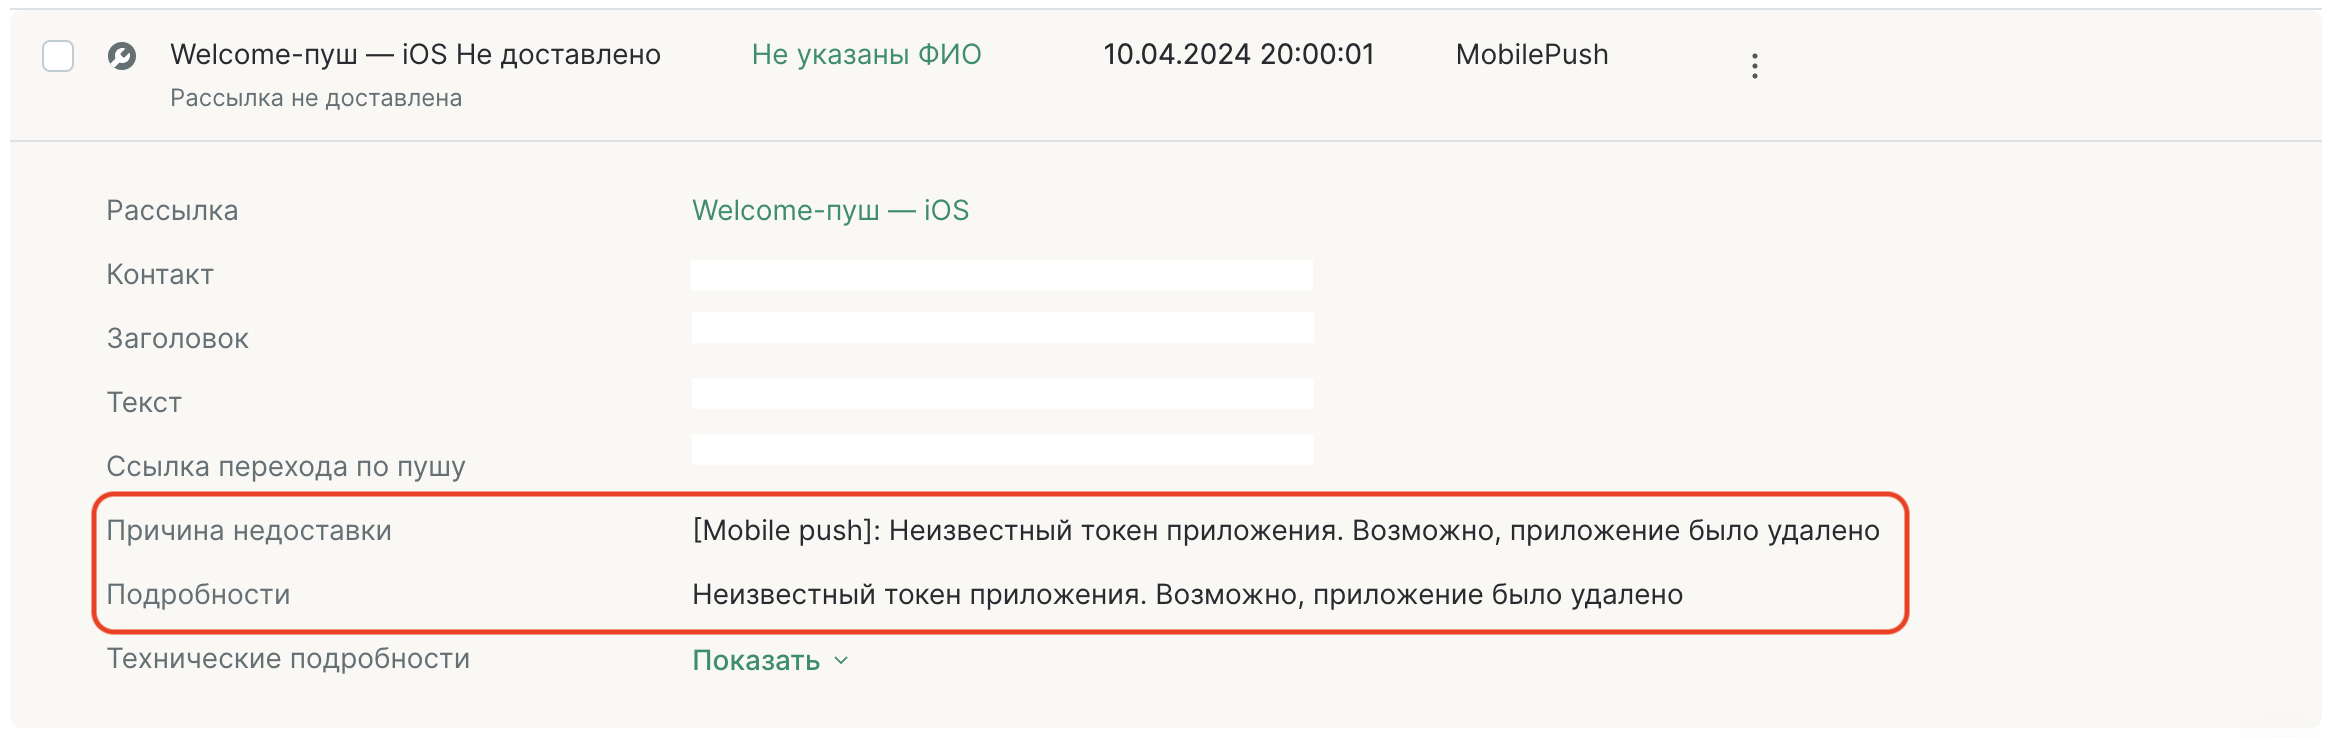Image resolution: width=2332 pixels, height=738 pixels.
Task: Click the 'Ссылка перехода по пушу' label
Action: [x=286, y=466]
